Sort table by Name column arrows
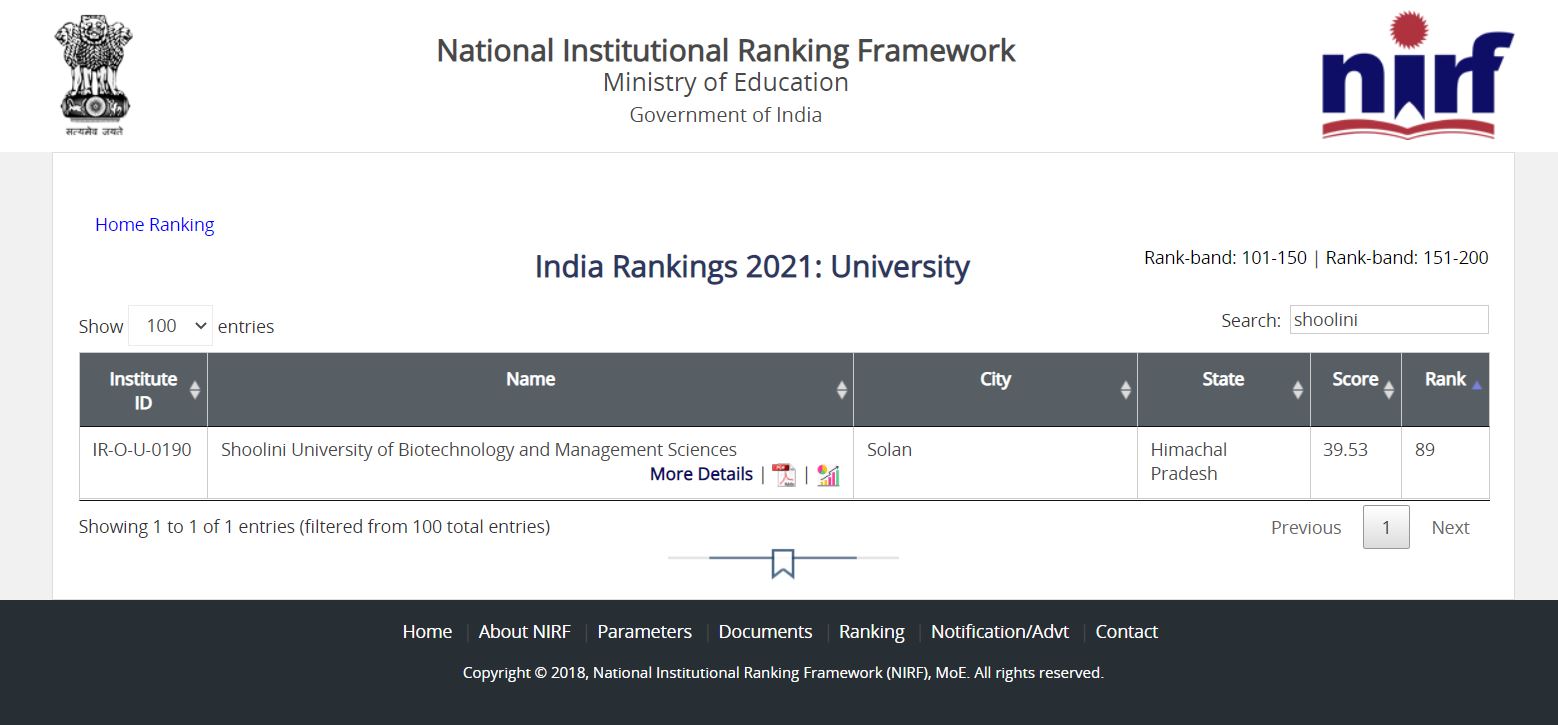 (842, 390)
